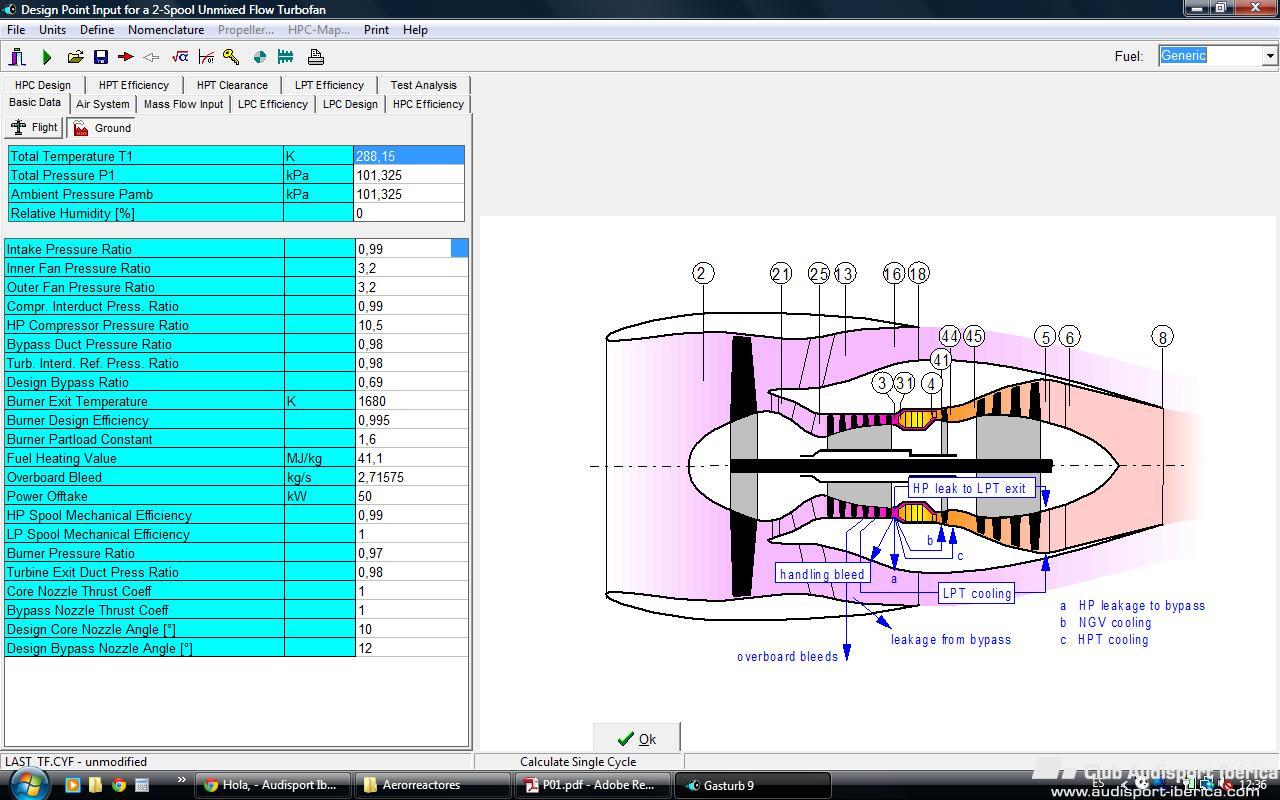The image size is (1280, 800).
Task: Click the handling bleed diagram label
Action: pos(822,574)
